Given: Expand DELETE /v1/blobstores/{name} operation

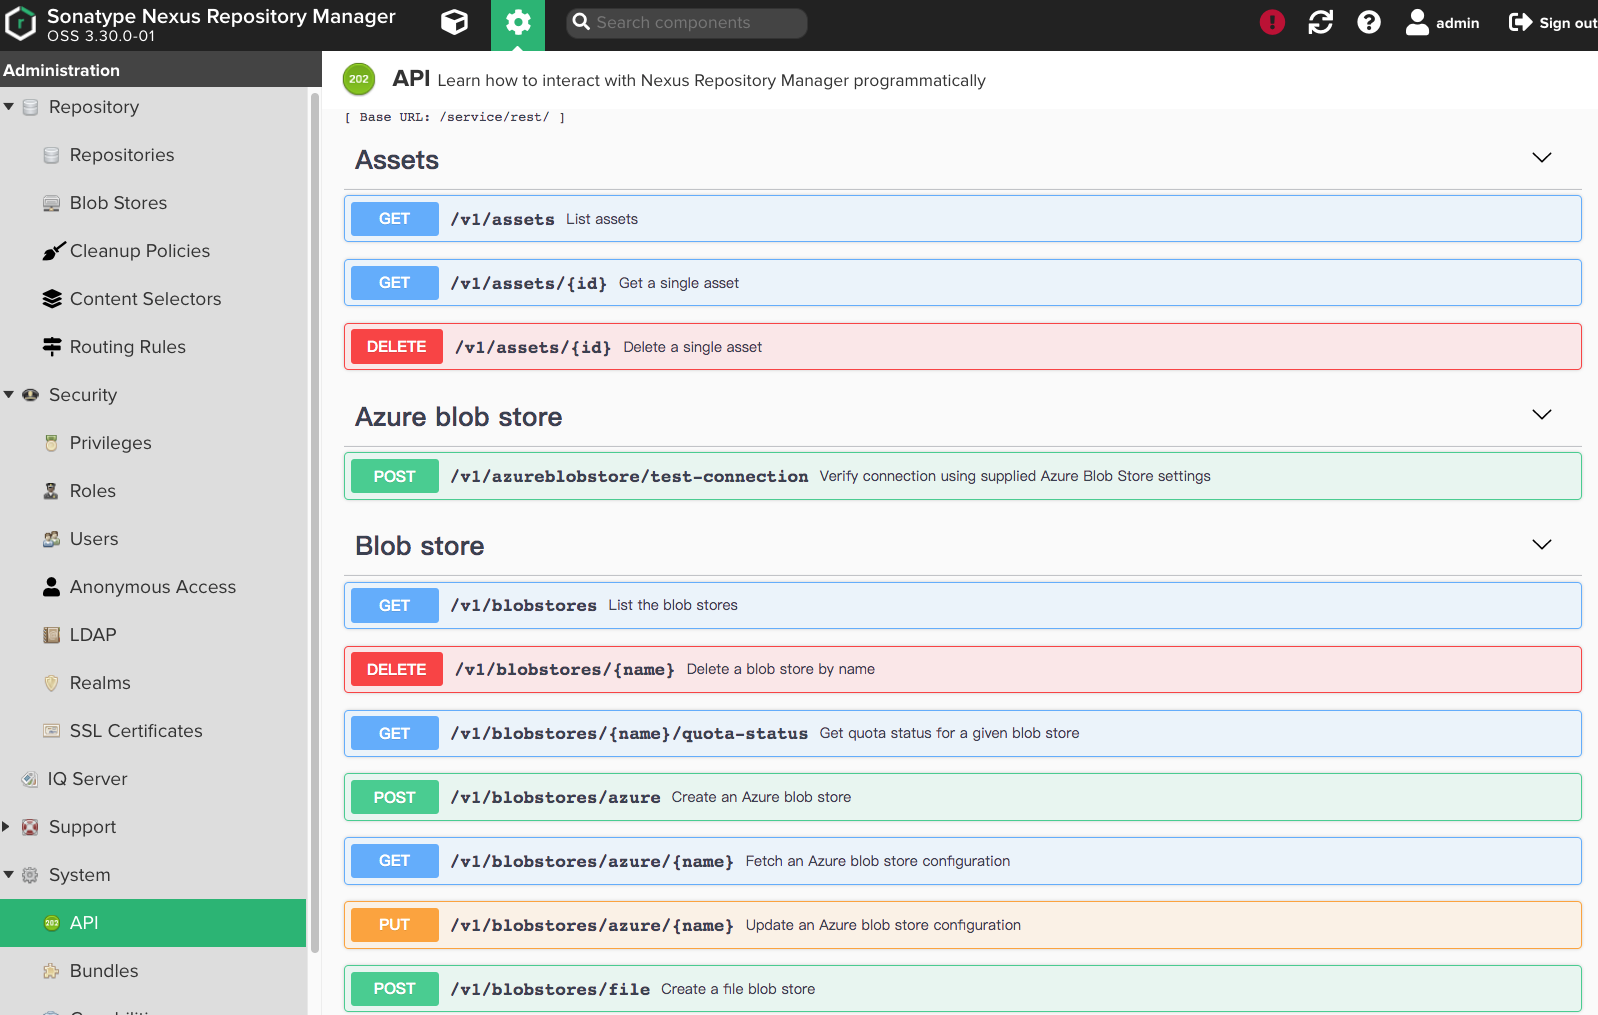Looking at the screenshot, I should pyautogui.click(x=963, y=669).
